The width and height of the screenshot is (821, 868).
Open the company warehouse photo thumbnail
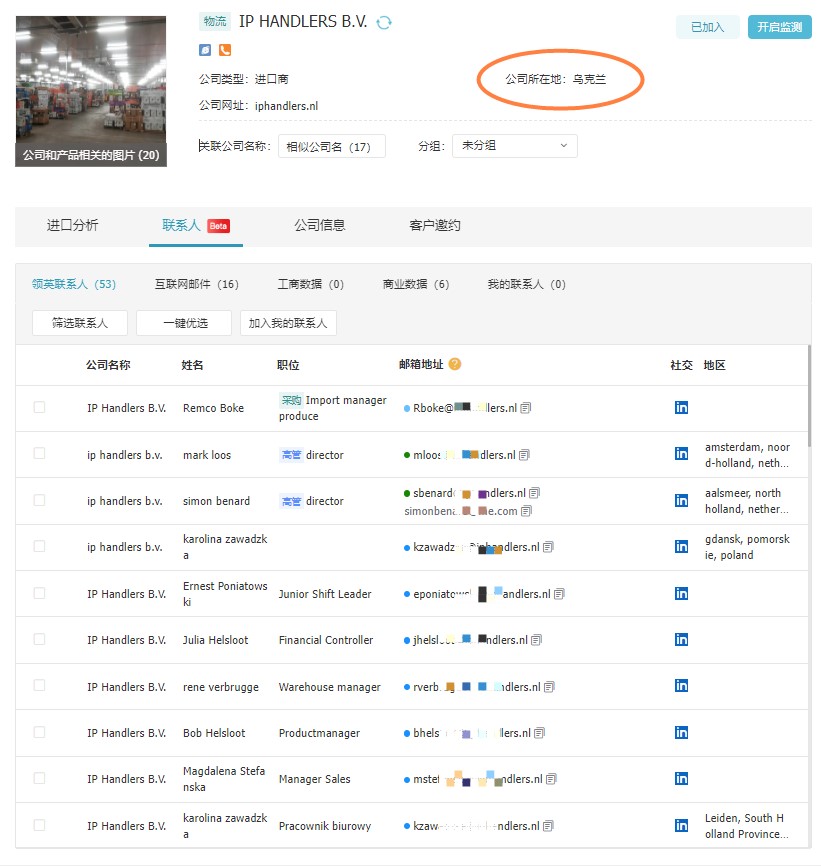(x=91, y=91)
